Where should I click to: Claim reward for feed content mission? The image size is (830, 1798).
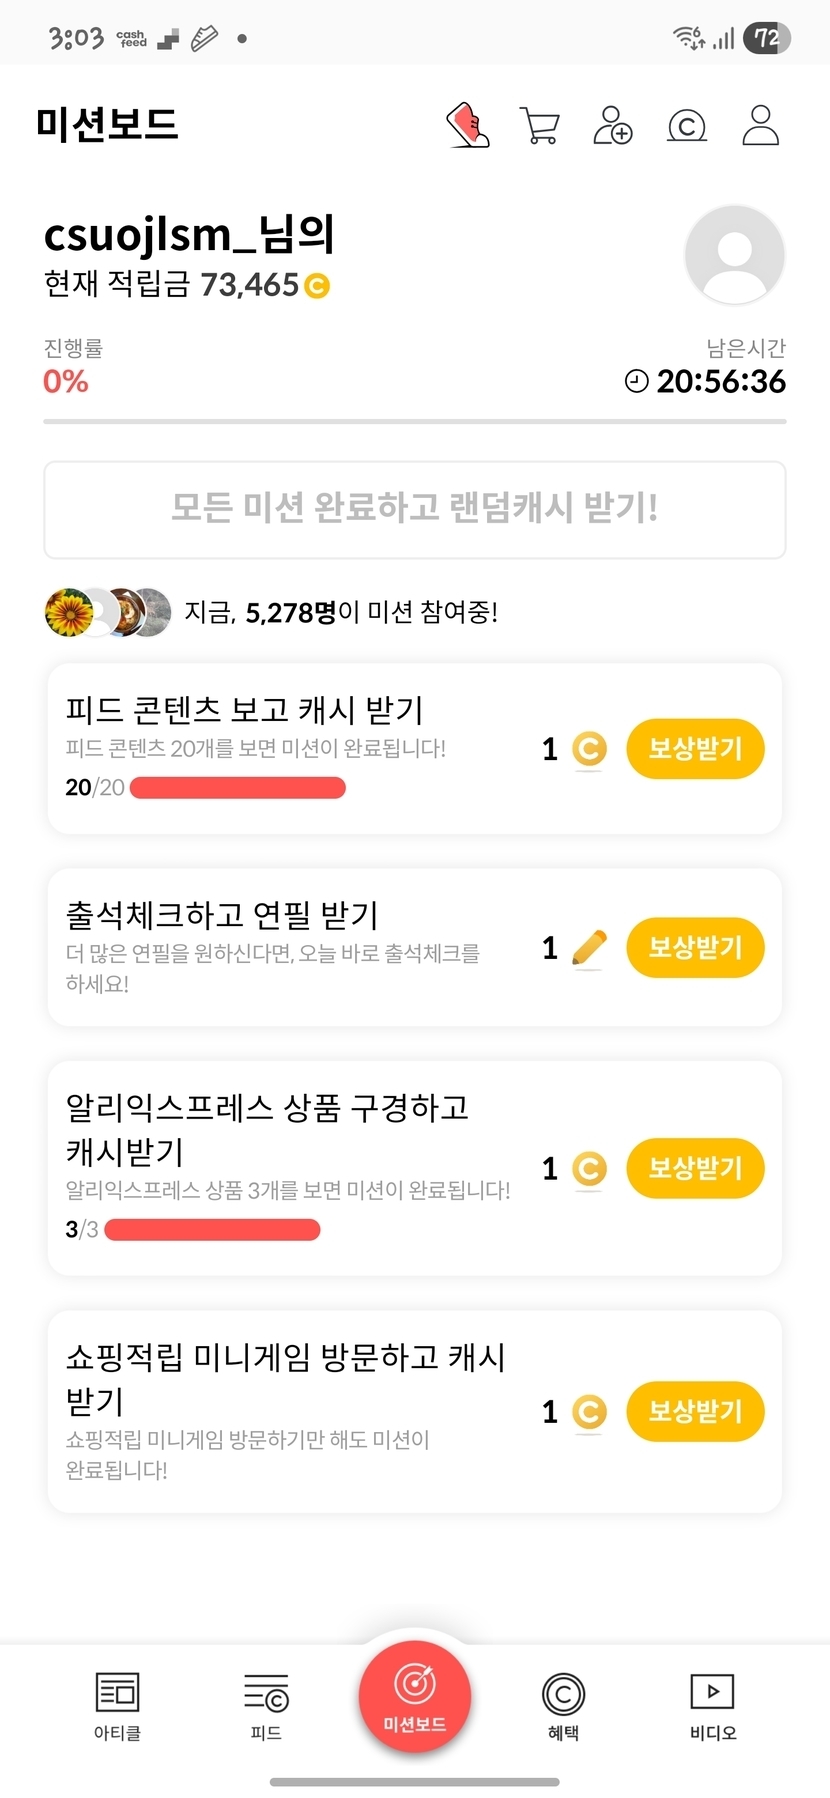coord(695,748)
